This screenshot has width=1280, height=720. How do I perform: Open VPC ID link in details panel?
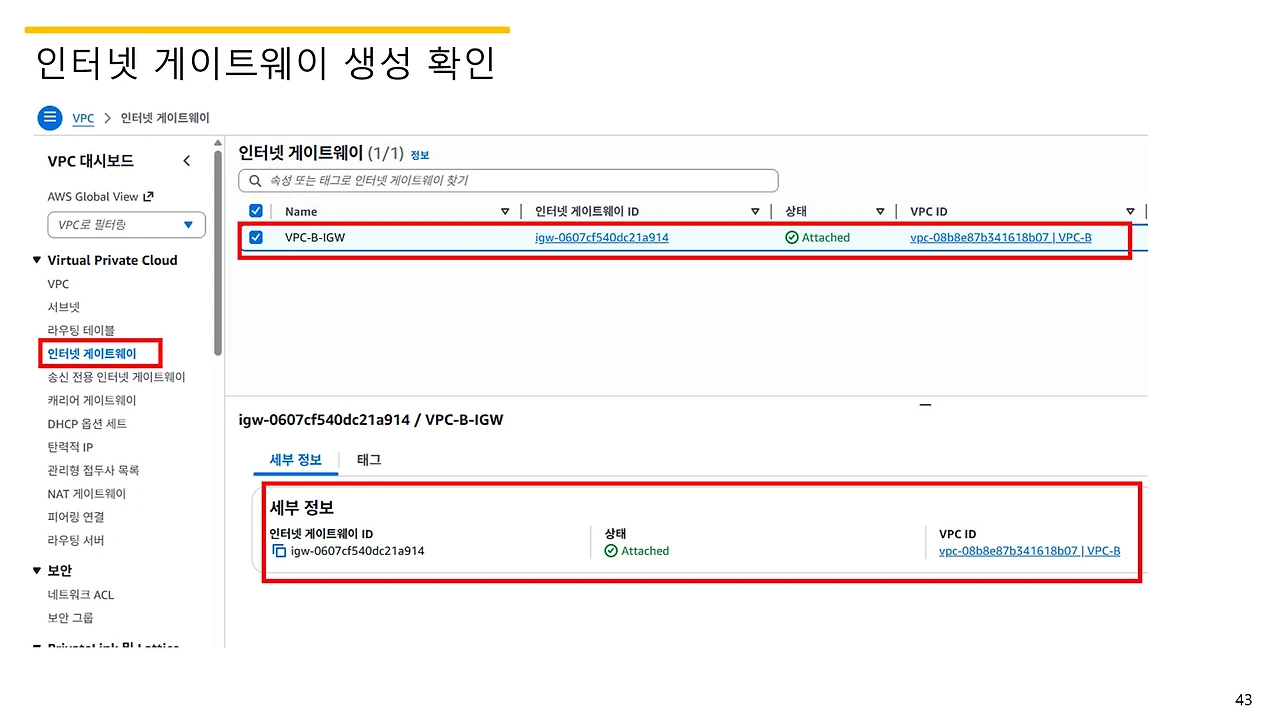1029,551
